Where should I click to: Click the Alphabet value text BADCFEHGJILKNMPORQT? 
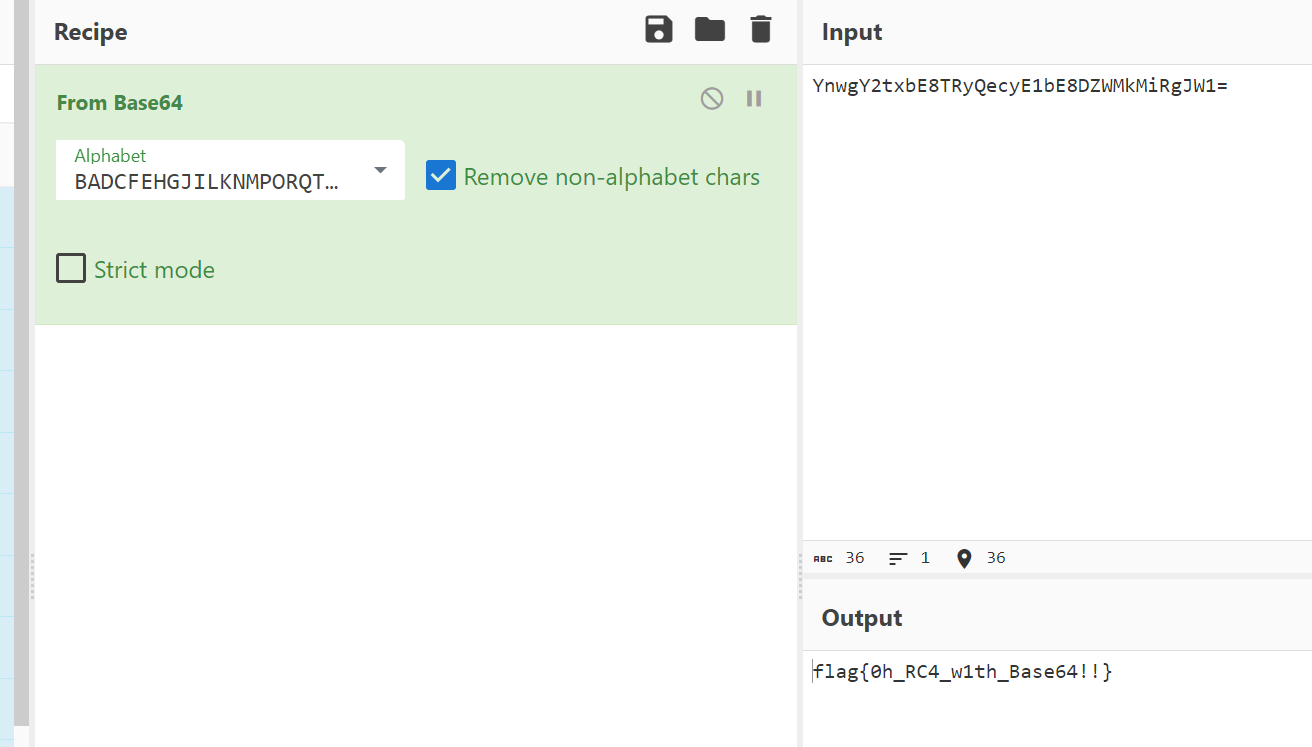pyautogui.click(x=205, y=182)
